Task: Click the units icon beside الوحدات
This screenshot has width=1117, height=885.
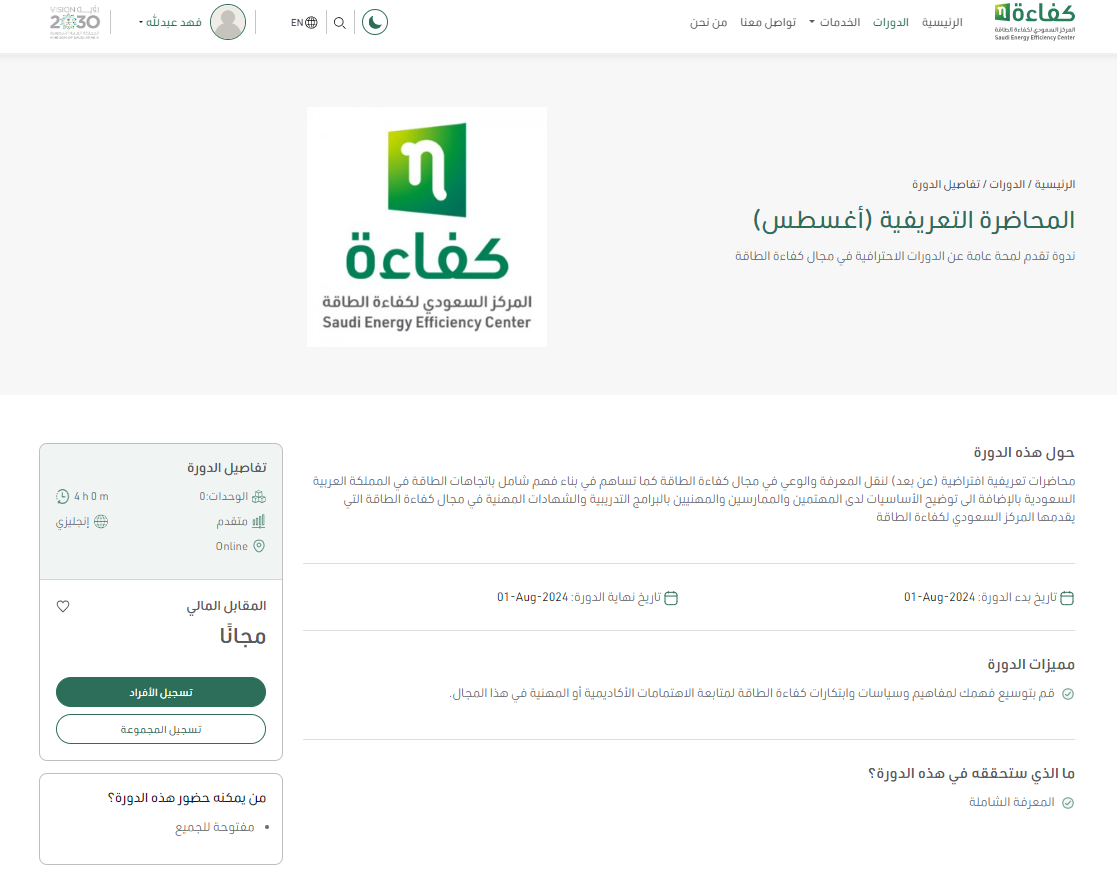Action: tap(259, 497)
